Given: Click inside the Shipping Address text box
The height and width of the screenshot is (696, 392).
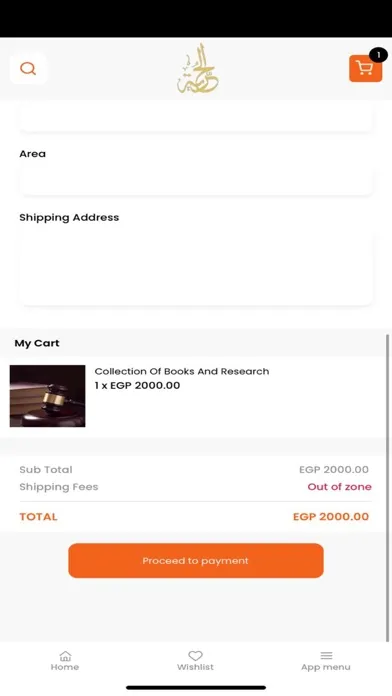Looking at the screenshot, I should point(196,268).
